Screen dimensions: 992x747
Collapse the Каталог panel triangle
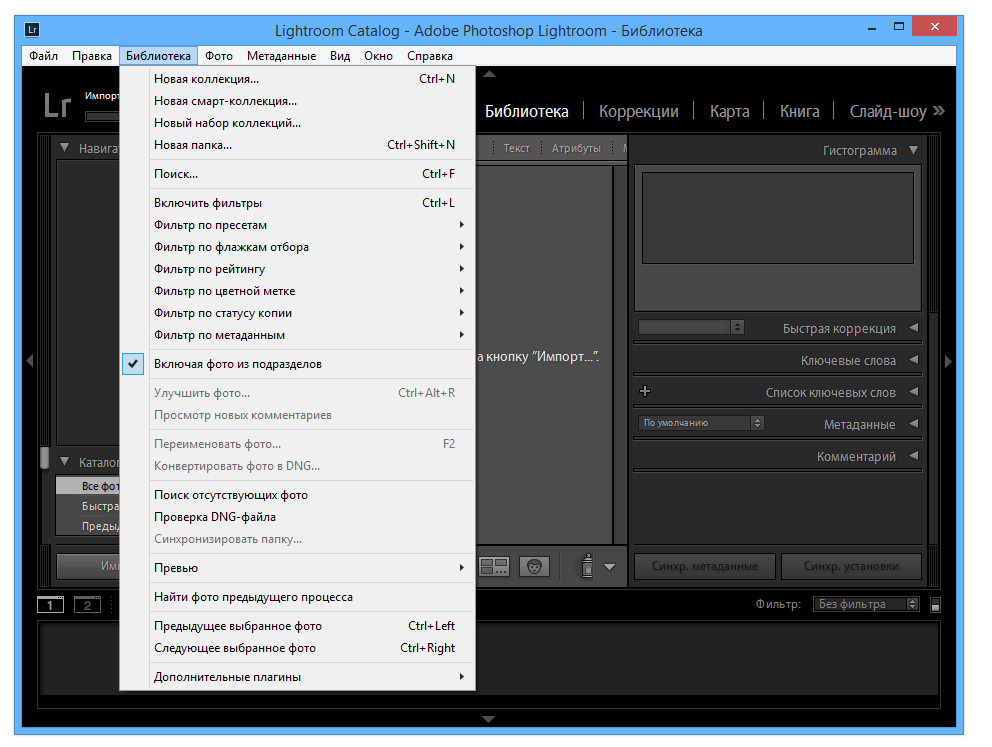[65, 462]
